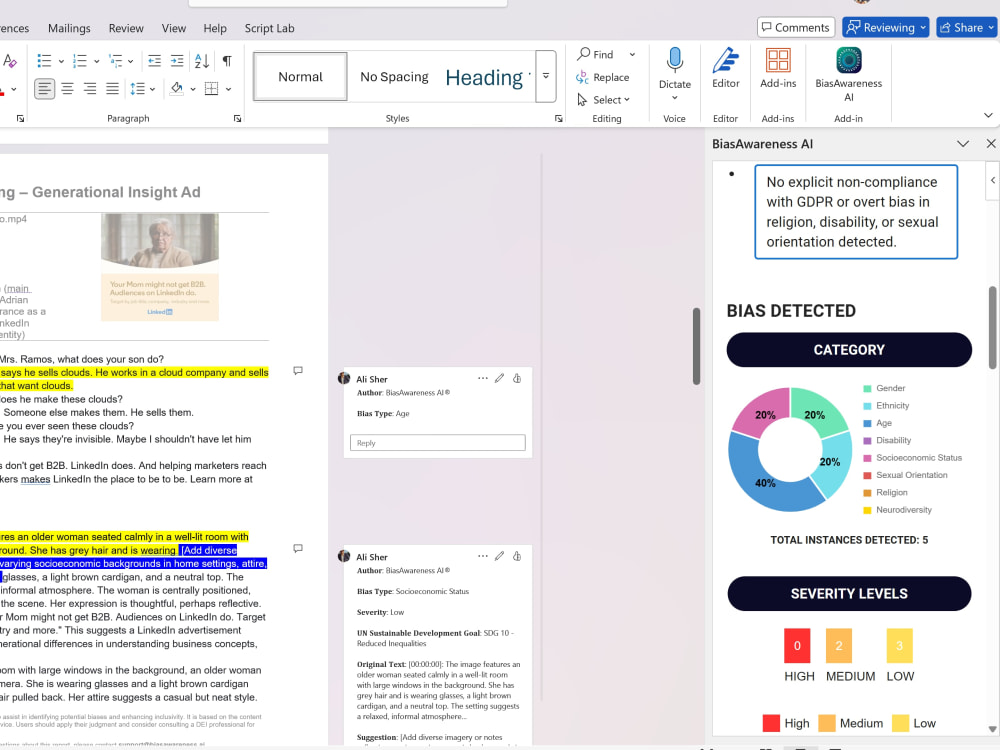This screenshot has width=1000, height=750.
Task: Open Replace dialog
Action: tap(603, 77)
